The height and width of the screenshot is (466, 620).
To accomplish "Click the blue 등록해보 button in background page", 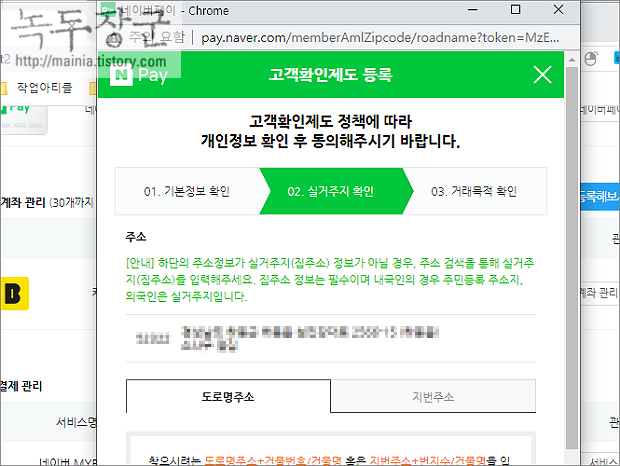I will click(599, 196).
